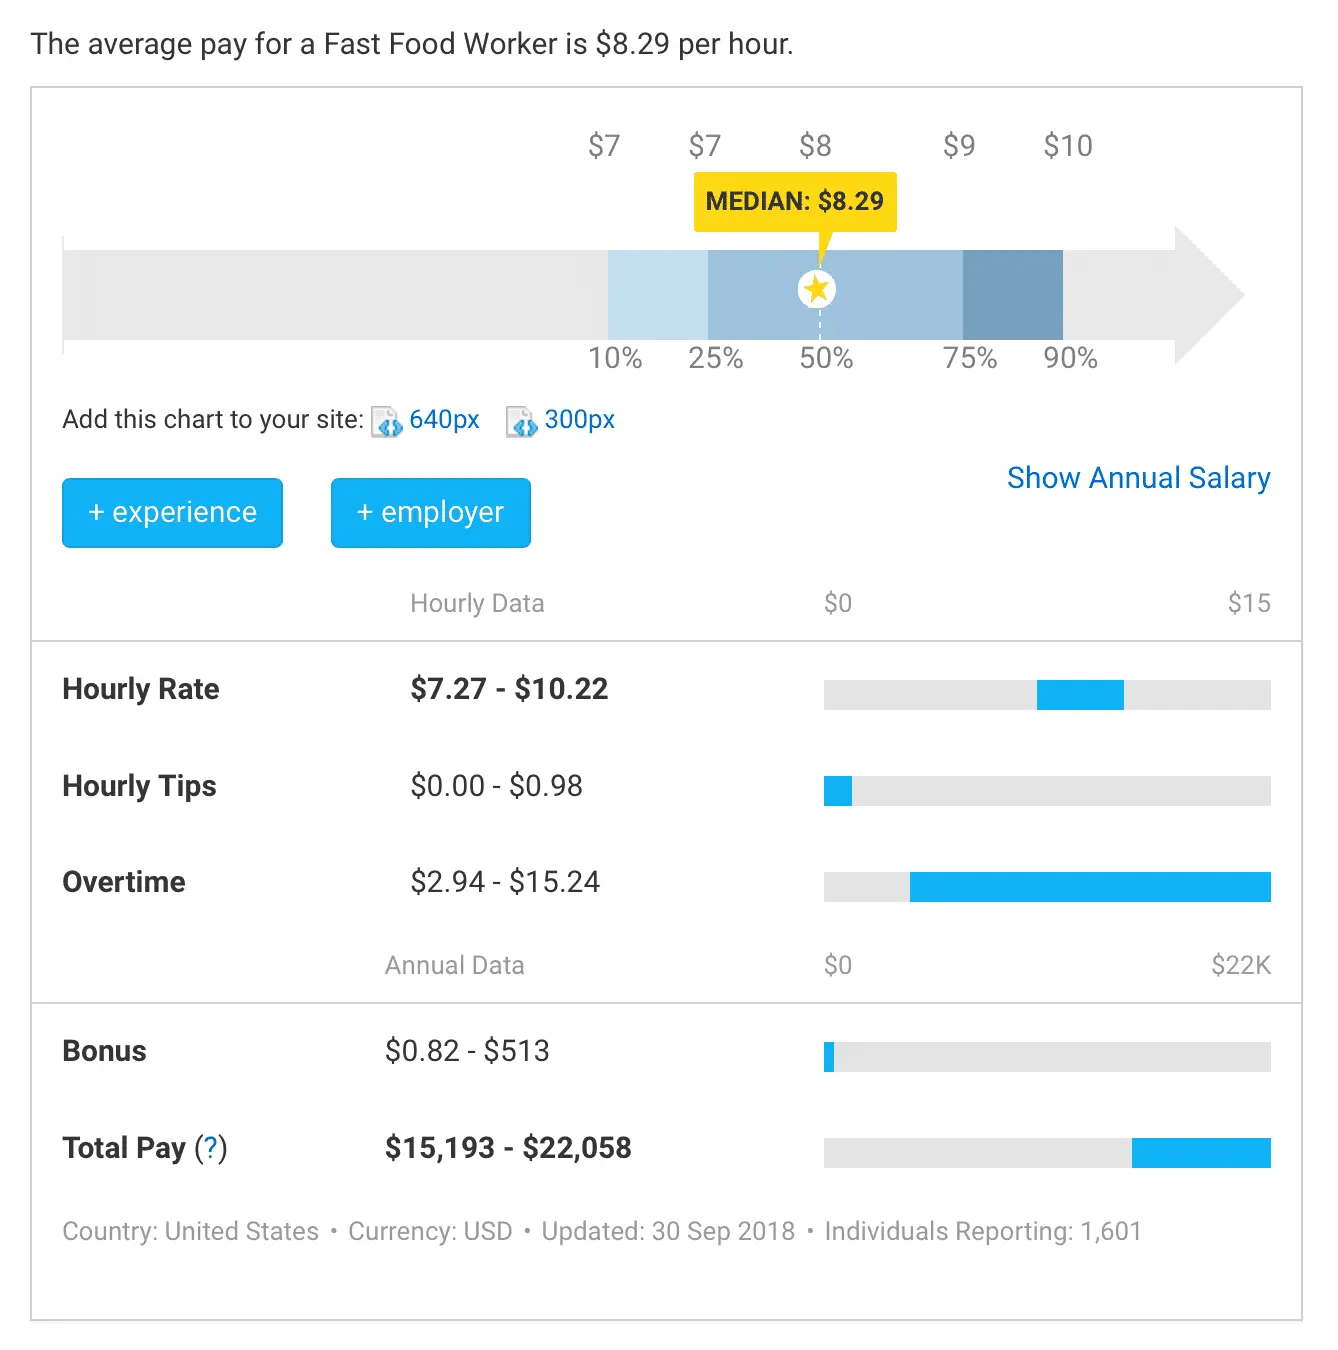Screen dimensions: 1338x1350
Task: Click the blue Hourly Rate range bar
Action: coord(1080,695)
